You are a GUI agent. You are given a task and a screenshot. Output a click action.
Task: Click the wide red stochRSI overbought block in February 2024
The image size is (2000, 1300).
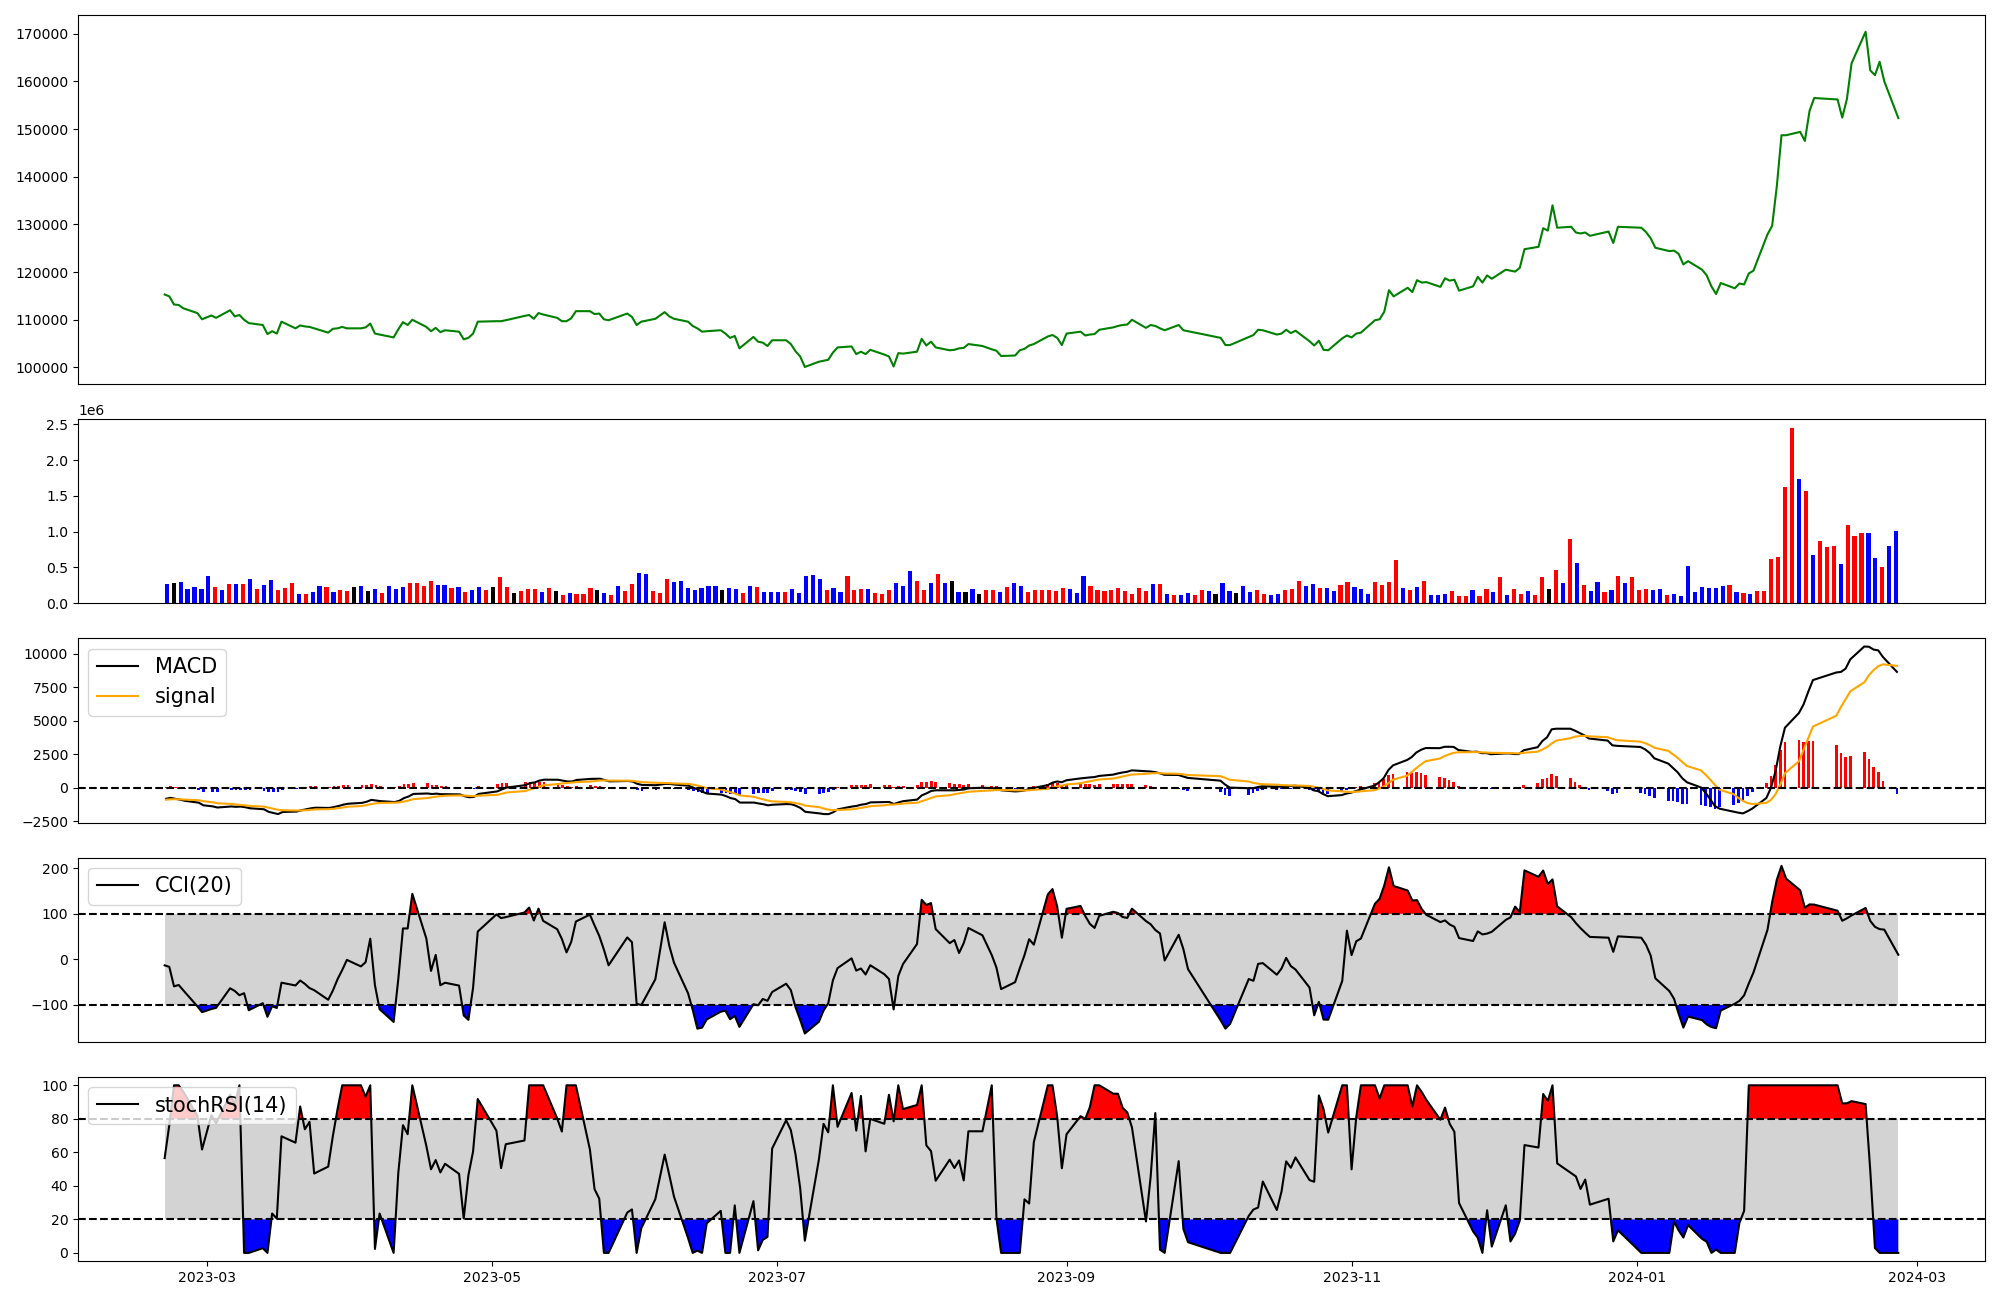pyautogui.click(x=1795, y=1102)
